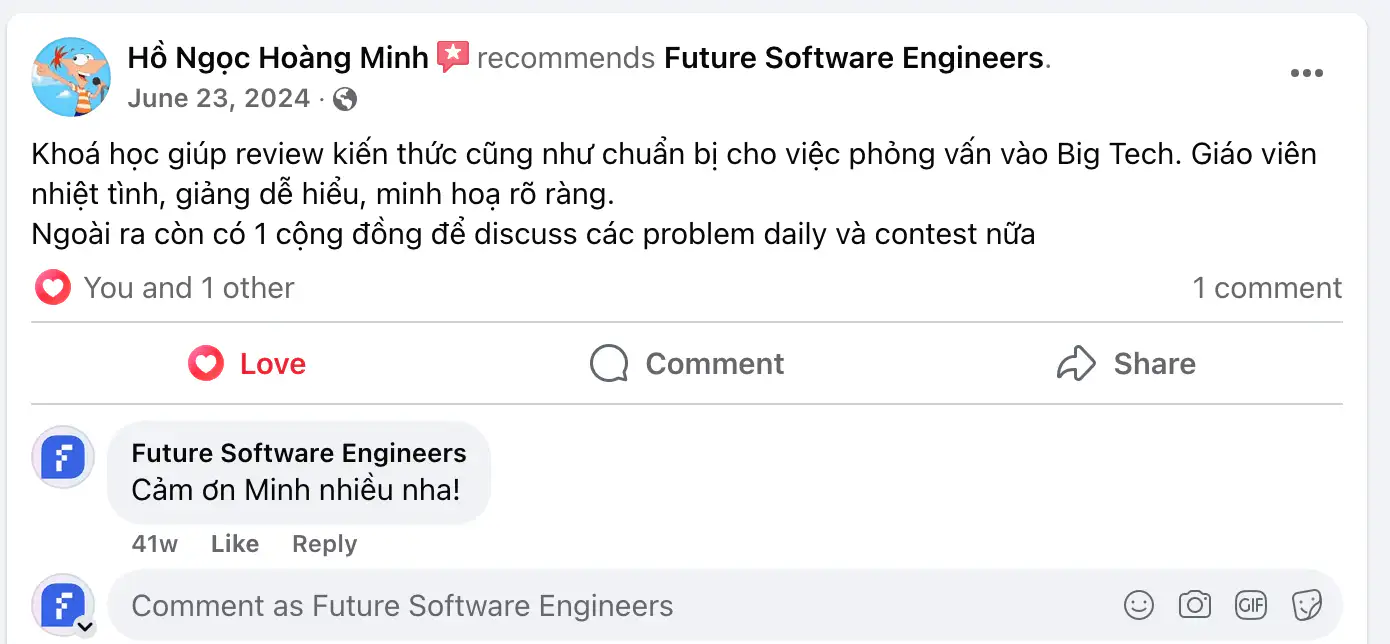1390x644 pixels.
Task: Toggle the Love reaction on the post
Action: pos(247,364)
